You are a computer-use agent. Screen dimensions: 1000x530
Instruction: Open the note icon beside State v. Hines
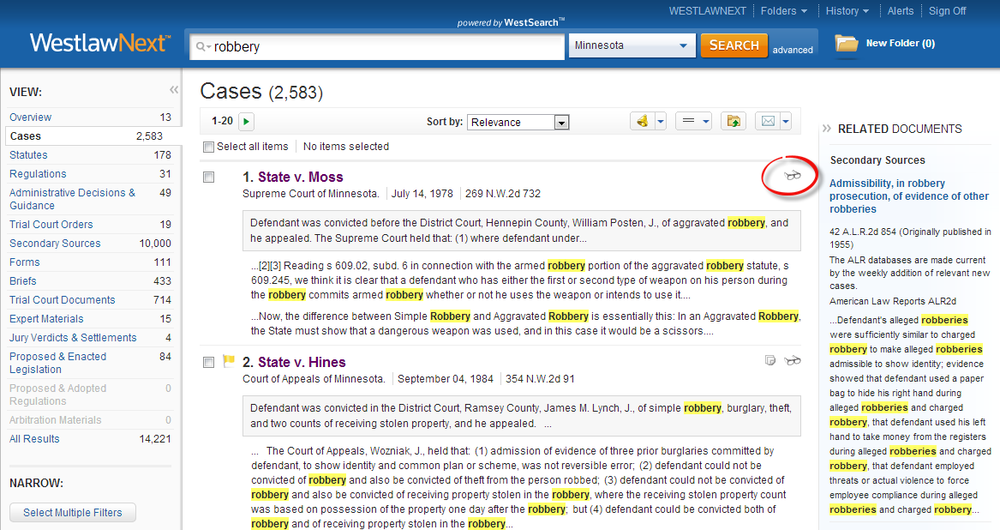[x=770, y=361]
